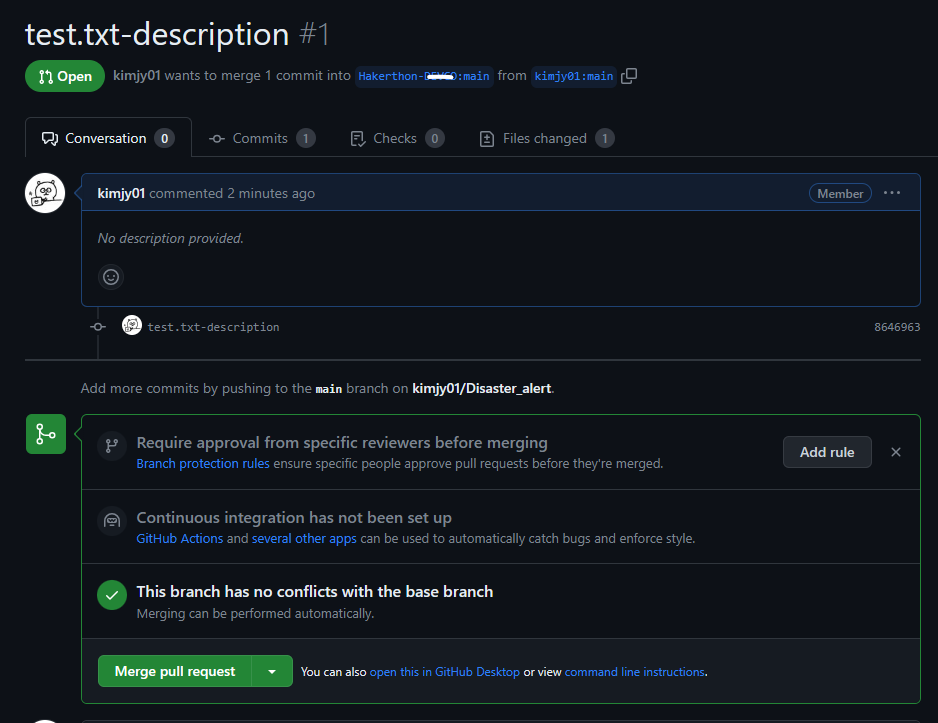Click Merging can be performed automatically text
The width and height of the screenshot is (938, 723).
pos(255,614)
